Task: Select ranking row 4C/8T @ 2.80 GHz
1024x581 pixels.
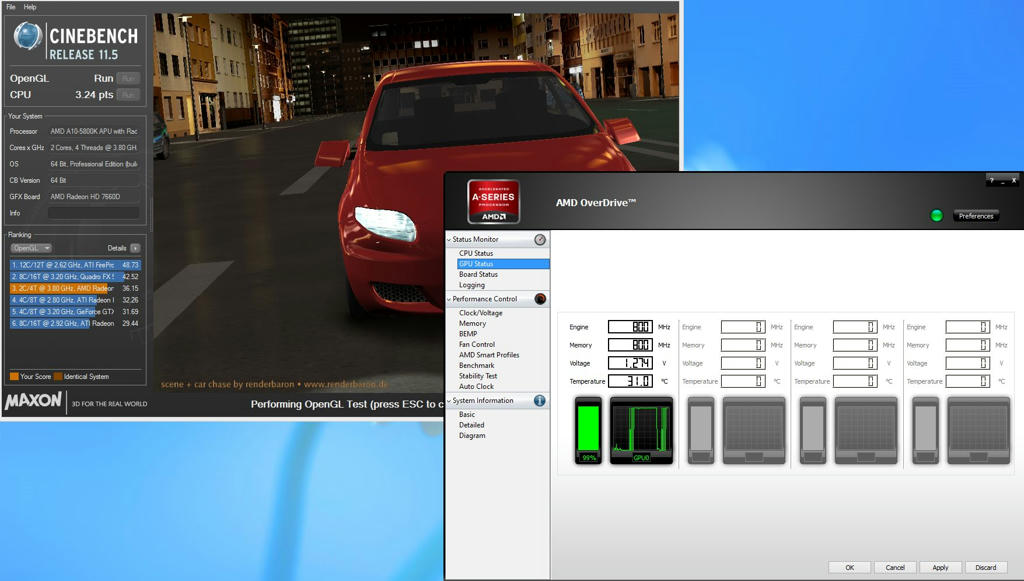Action: pyautogui.click(x=75, y=300)
